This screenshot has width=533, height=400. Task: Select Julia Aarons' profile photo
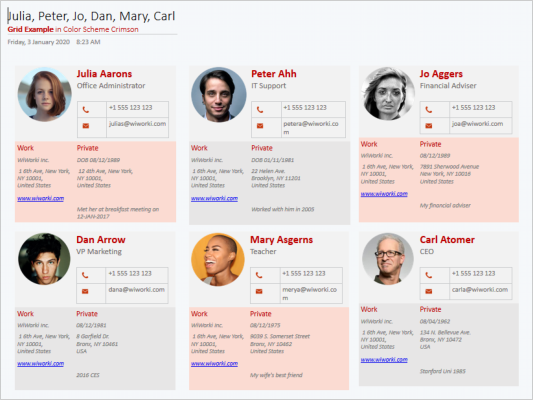click(x=45, y=94)
